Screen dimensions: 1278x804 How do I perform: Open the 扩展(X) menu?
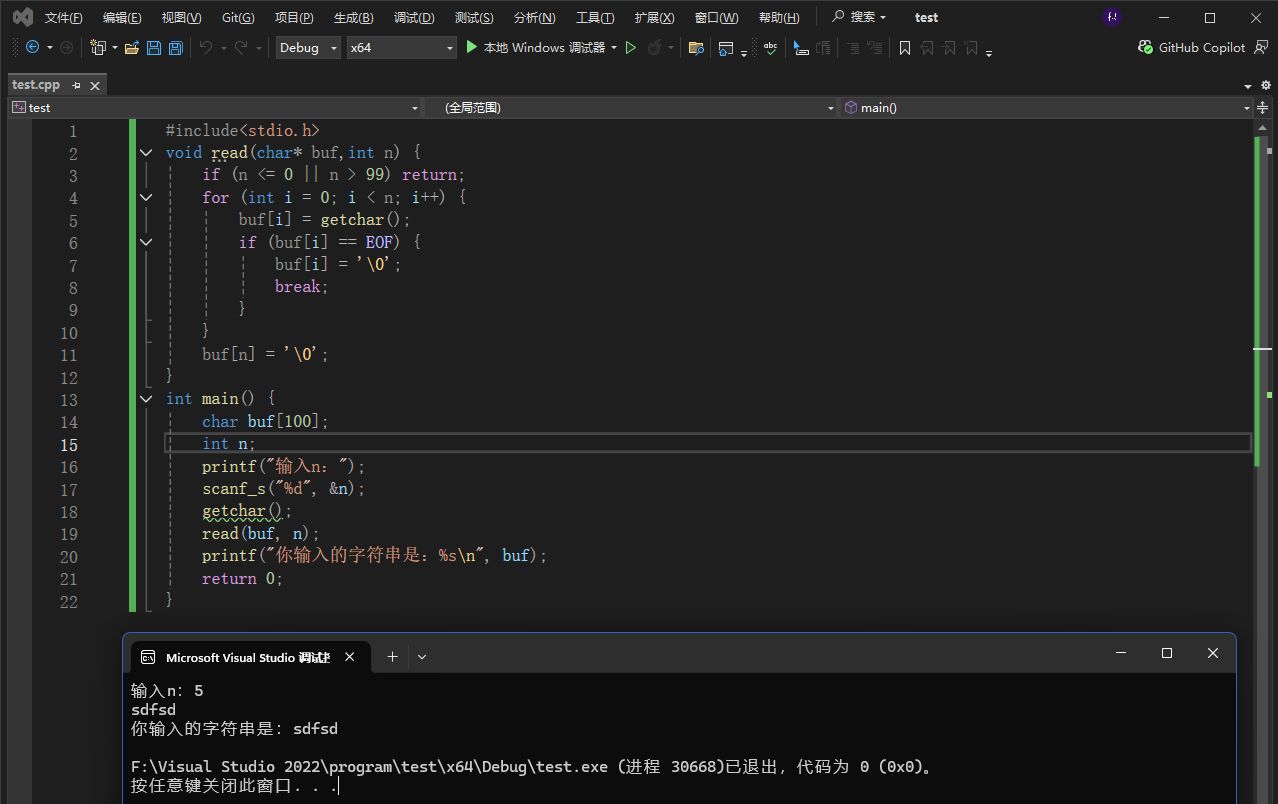click(x=654, y=18)
